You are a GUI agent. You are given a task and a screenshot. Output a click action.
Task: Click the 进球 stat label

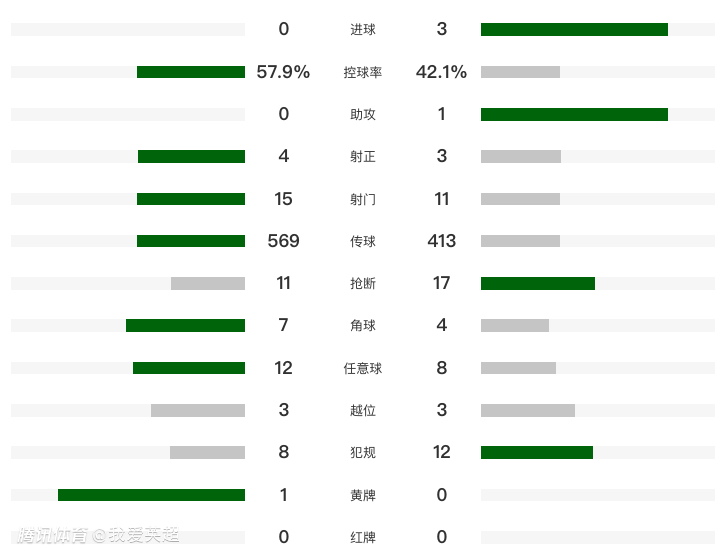point(363,30)
